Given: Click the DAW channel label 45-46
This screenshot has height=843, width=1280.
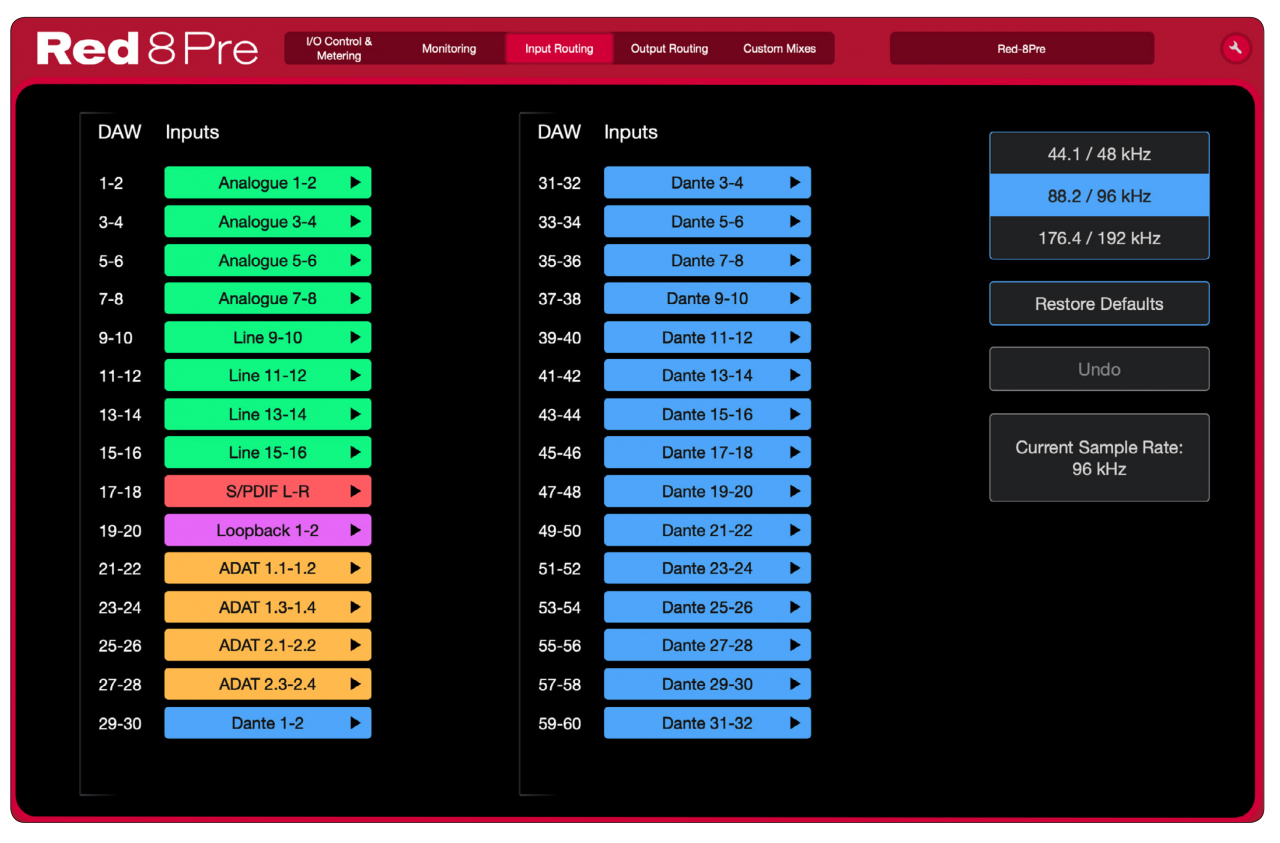Looking at the screenshot, I should (559, 453).
